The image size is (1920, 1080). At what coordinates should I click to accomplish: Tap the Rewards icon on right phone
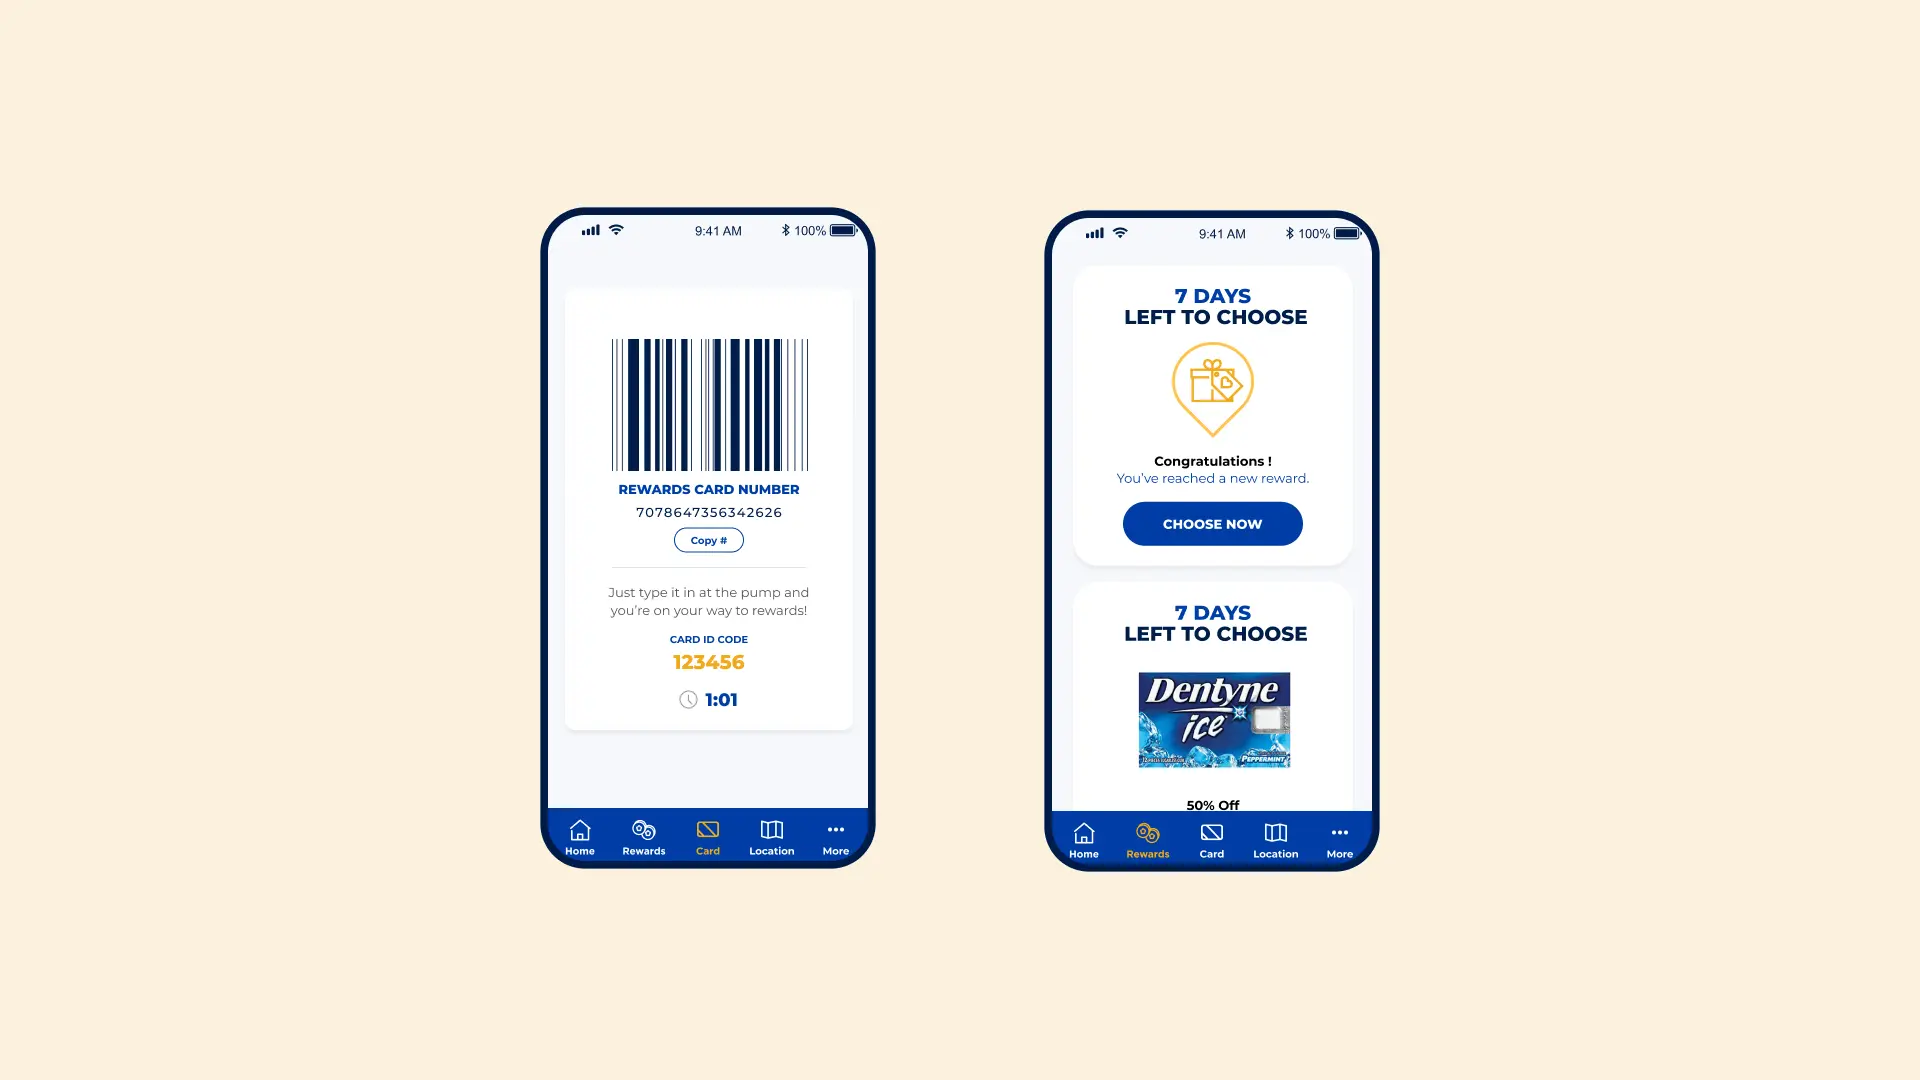point(1147,837)
